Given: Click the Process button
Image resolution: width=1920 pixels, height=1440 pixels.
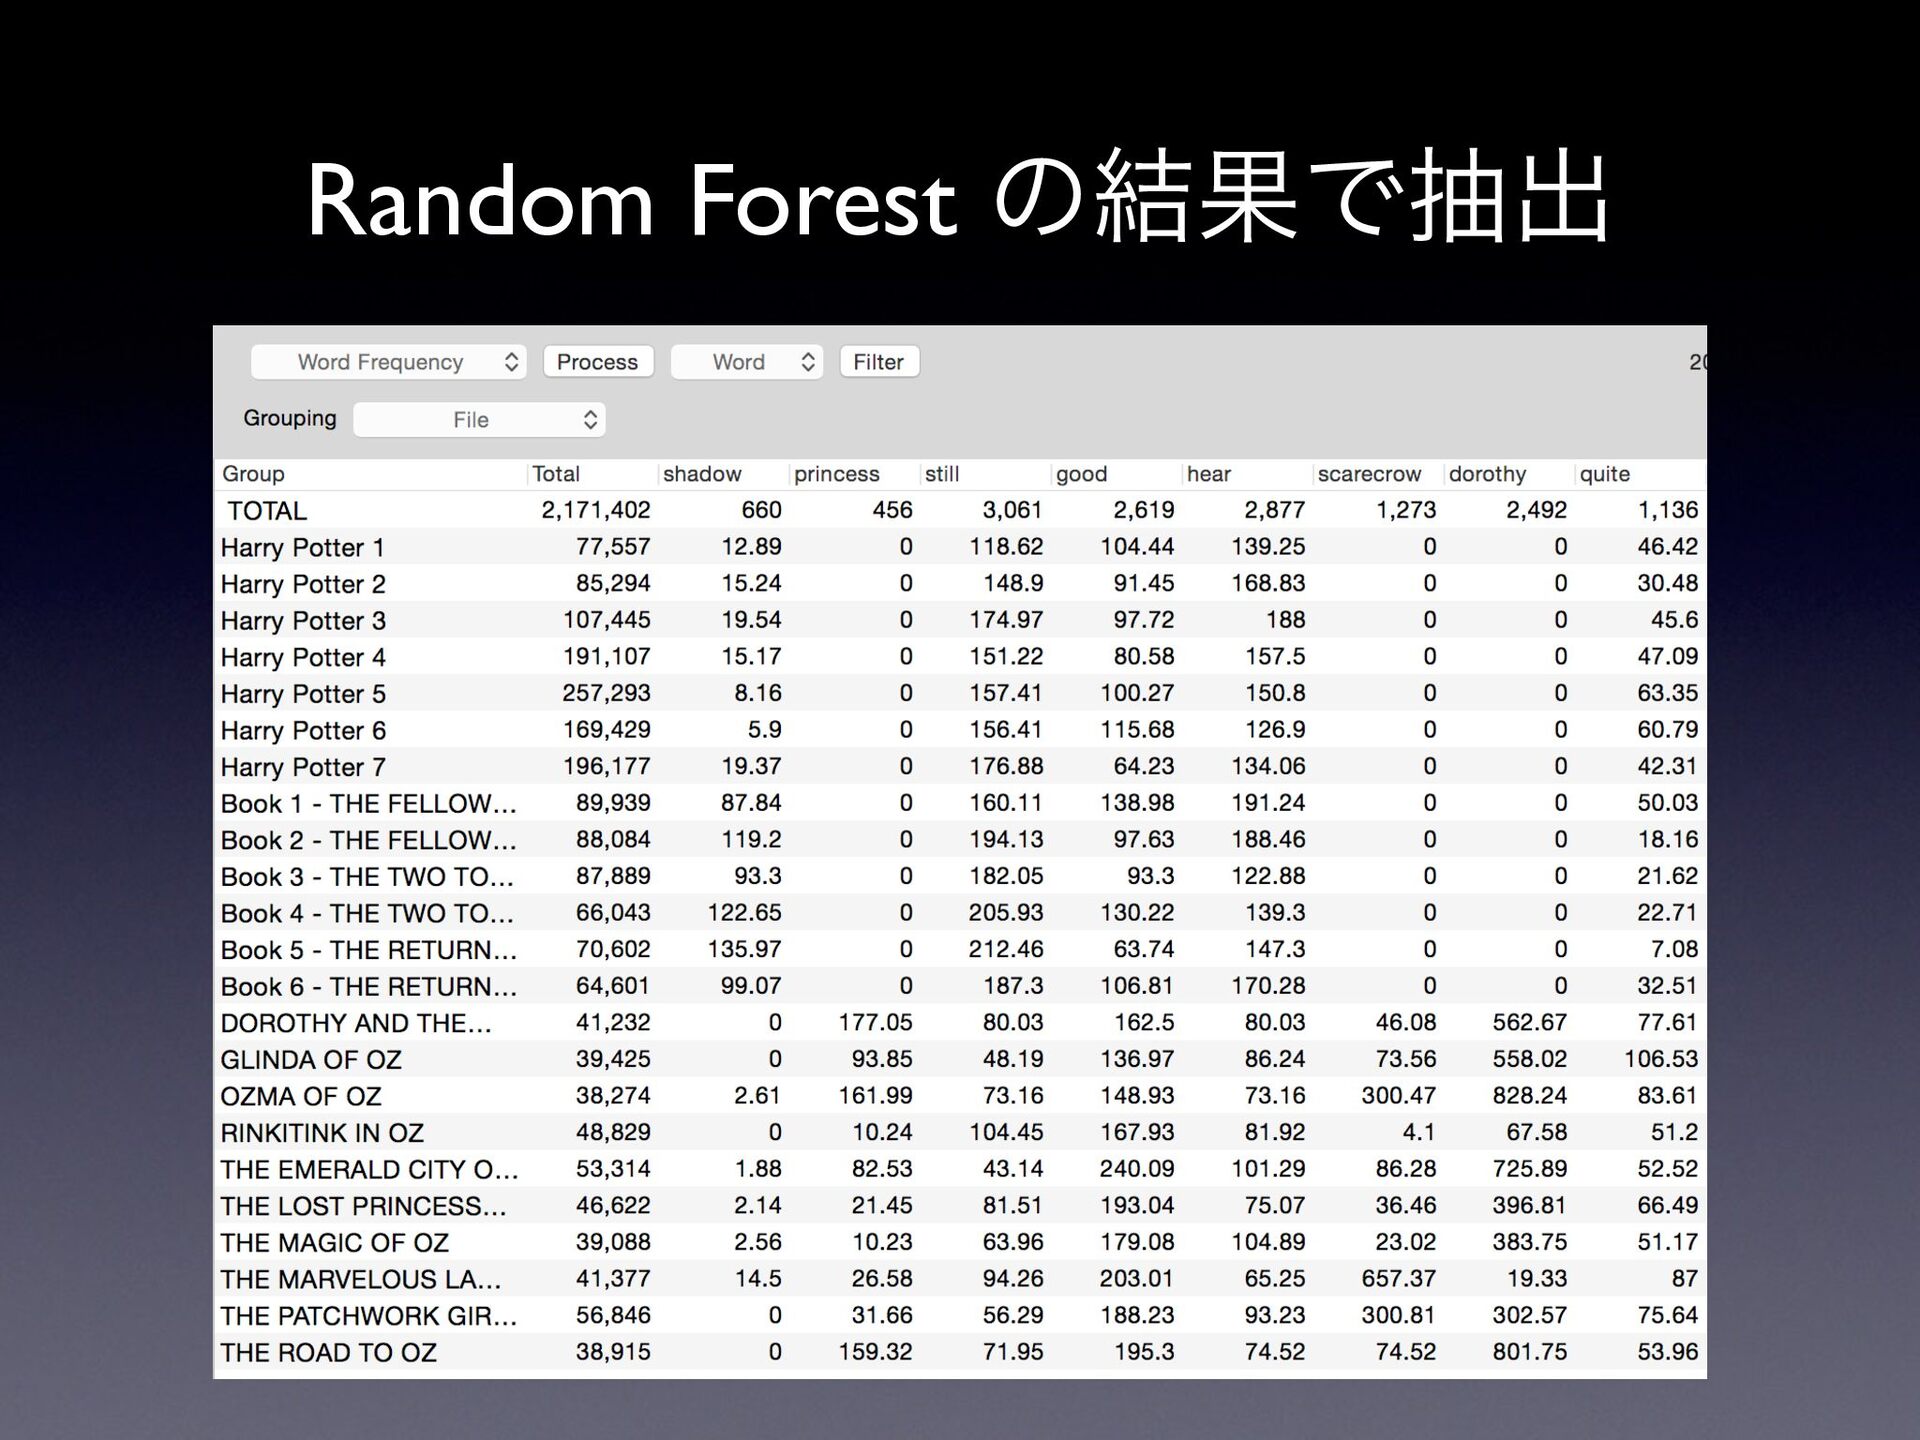Looking at the screenshot, I should point(598,362).
